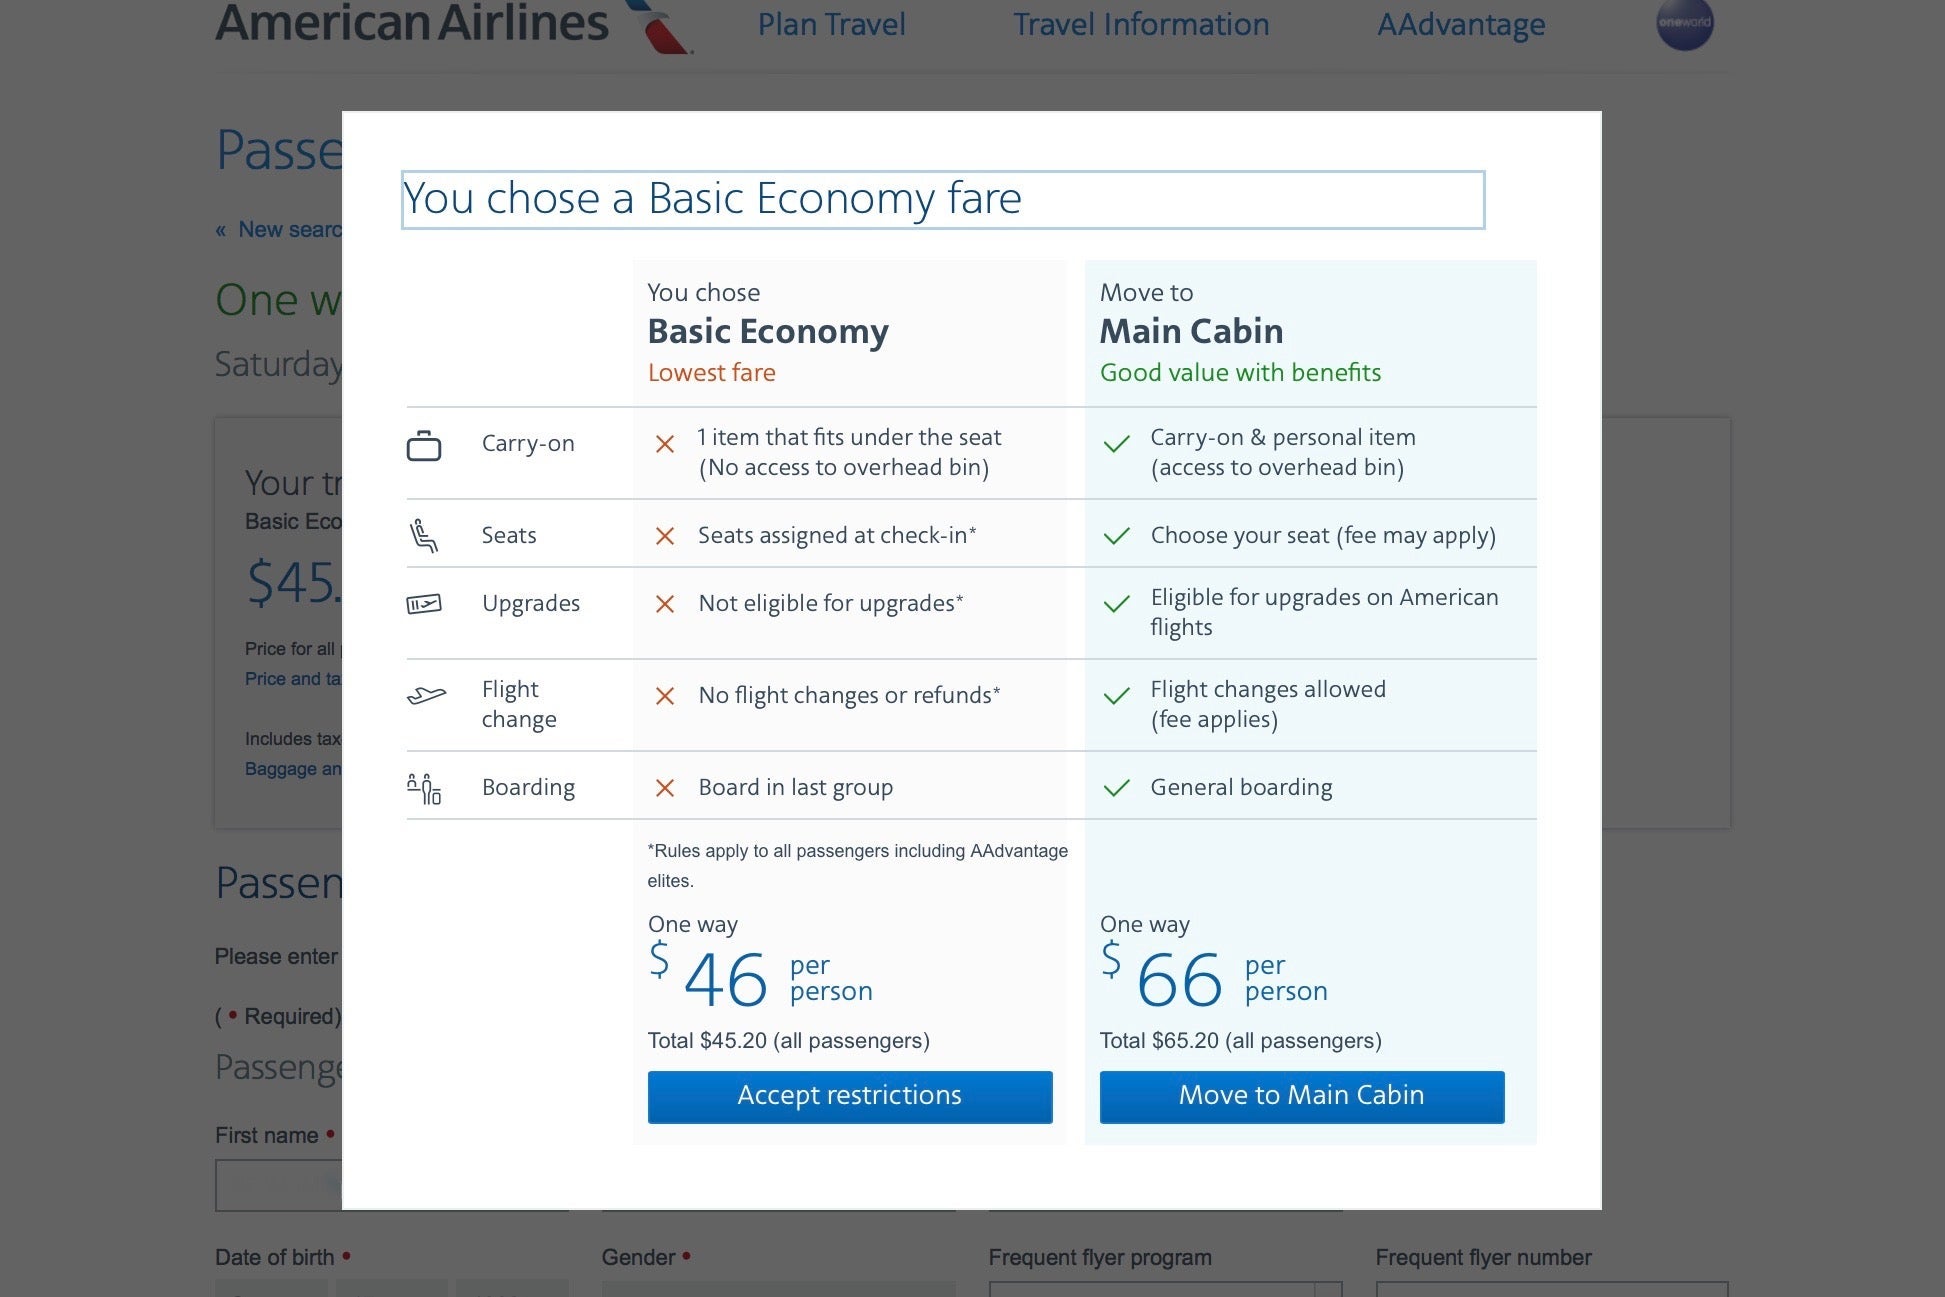Click green check next to Choose your seat
Image resolution: width=1945 pixels, height=1297 pixels.
[1116, 536]
